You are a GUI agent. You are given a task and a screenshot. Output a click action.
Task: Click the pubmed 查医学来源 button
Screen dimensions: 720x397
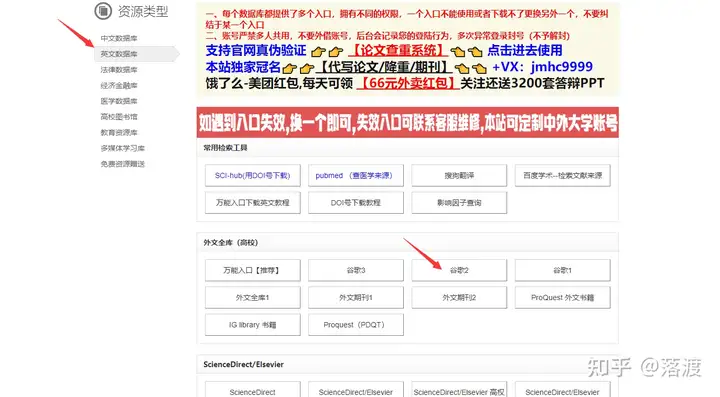click(x=356, y=175)
